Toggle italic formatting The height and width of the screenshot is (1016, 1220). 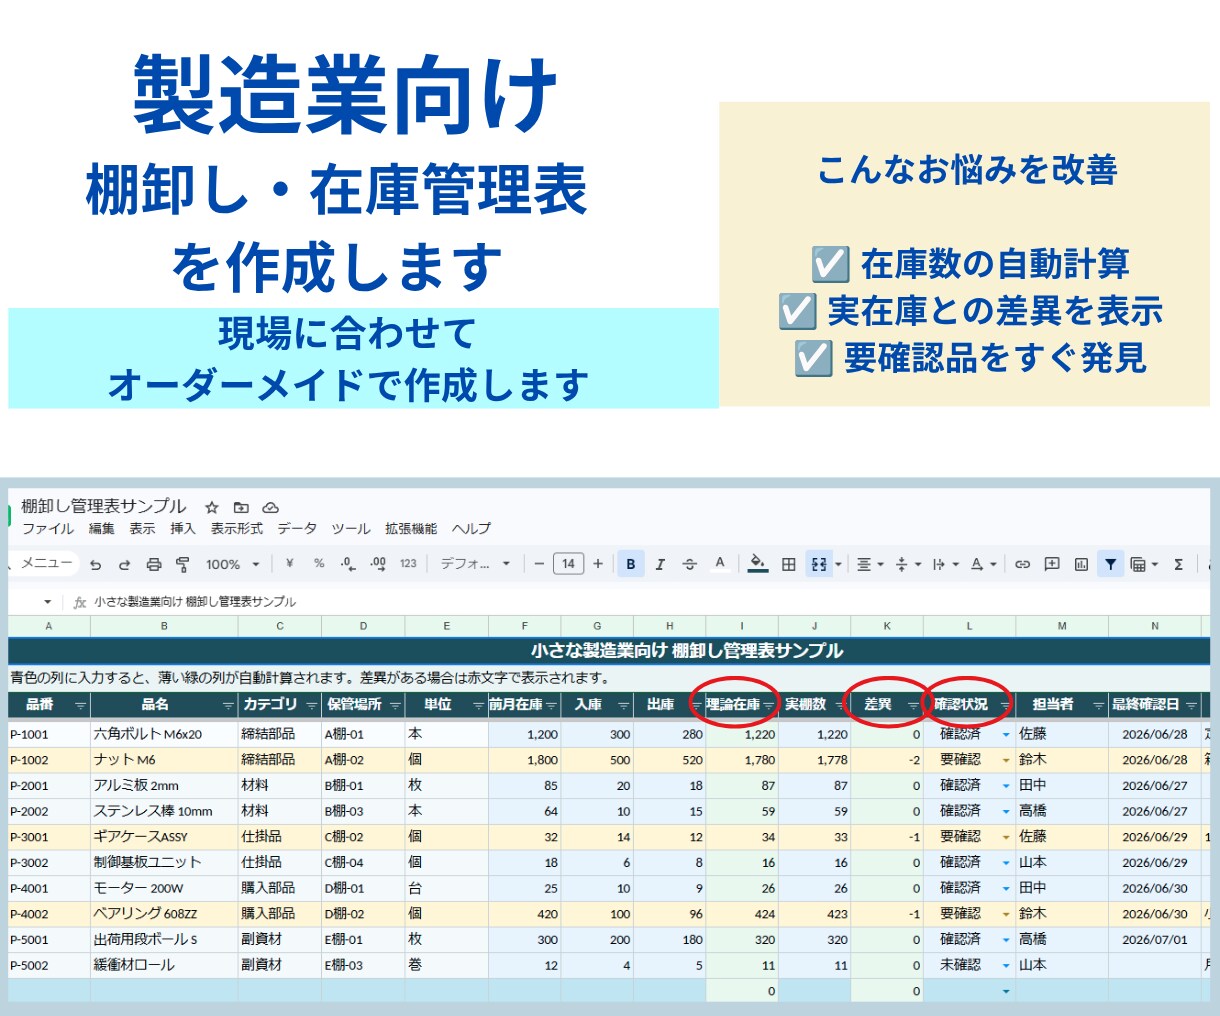click(660, 564)
